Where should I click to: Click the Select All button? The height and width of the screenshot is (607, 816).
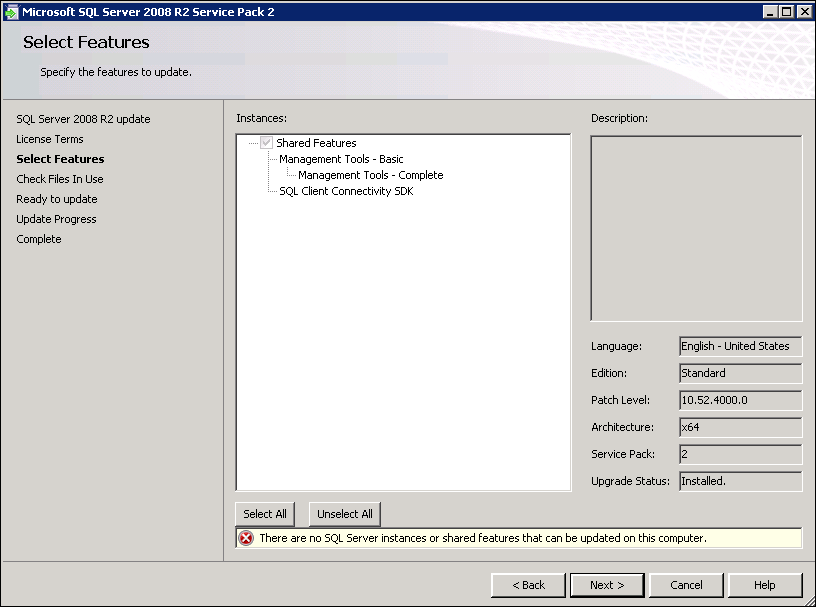pos(265,514)
